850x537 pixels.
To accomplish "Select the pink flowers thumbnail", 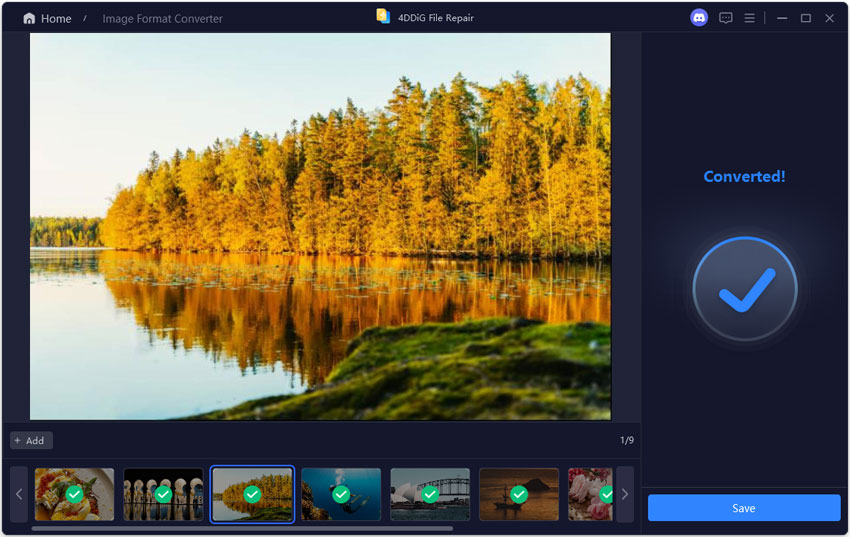I will tap(590, 494).
